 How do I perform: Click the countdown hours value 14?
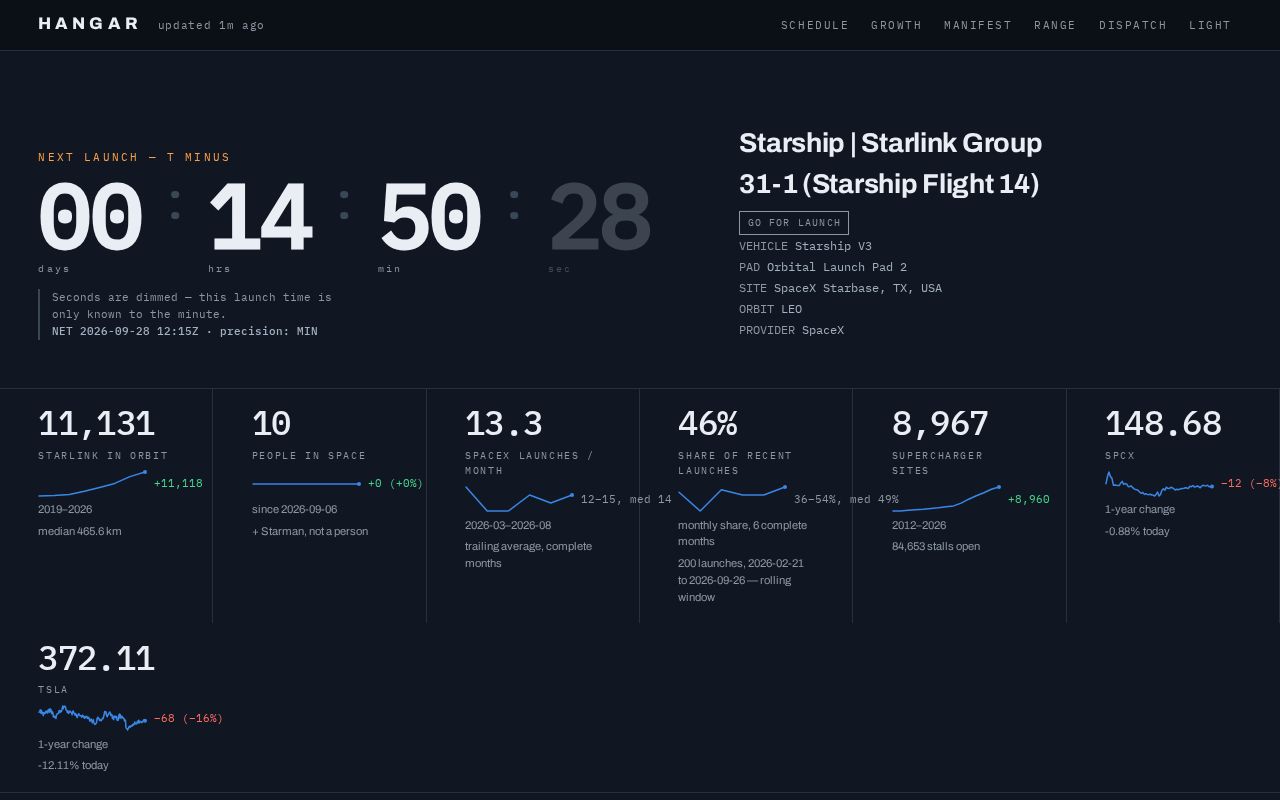260,217
